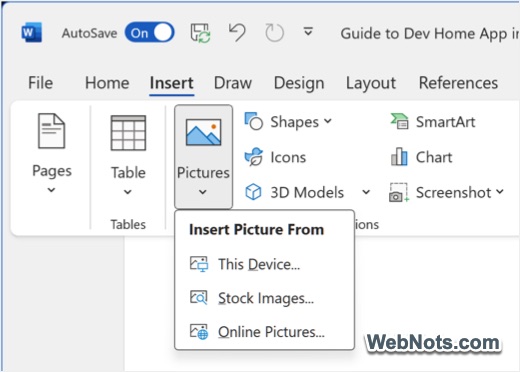Expand the 3D Models dropdown arrow
Image resolution: width=520 pixels, height=372 pixels.
[366, 192]
